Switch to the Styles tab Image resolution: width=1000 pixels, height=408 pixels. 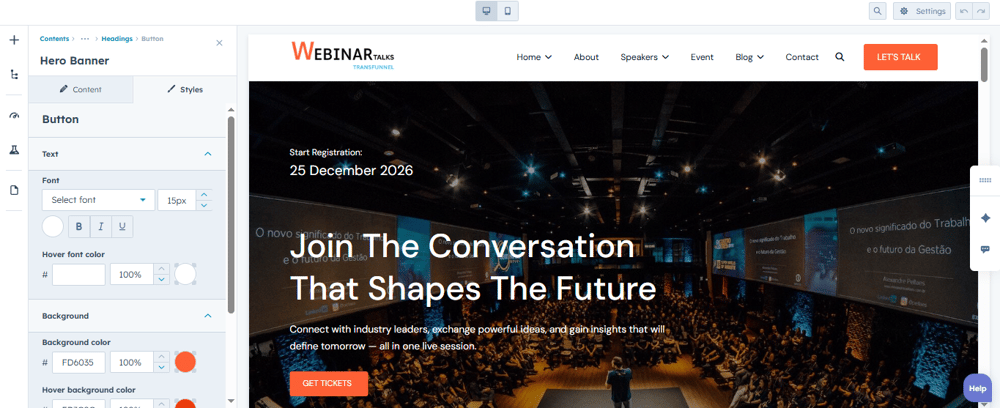coord(185,90)
